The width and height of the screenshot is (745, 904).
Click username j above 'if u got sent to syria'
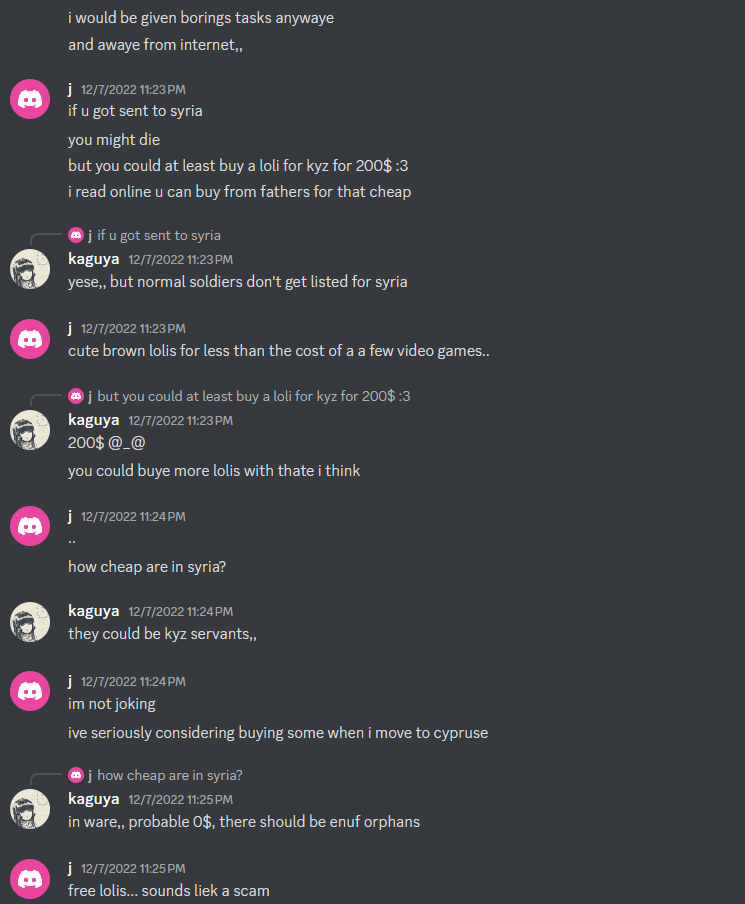pyautogui.click(x=70, y=89)
